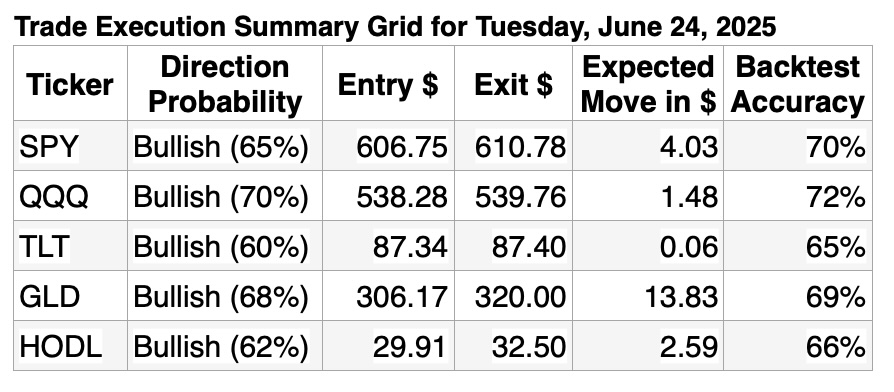
Task: Click the GLD ticker cell
Action: (x=70, y=296)
